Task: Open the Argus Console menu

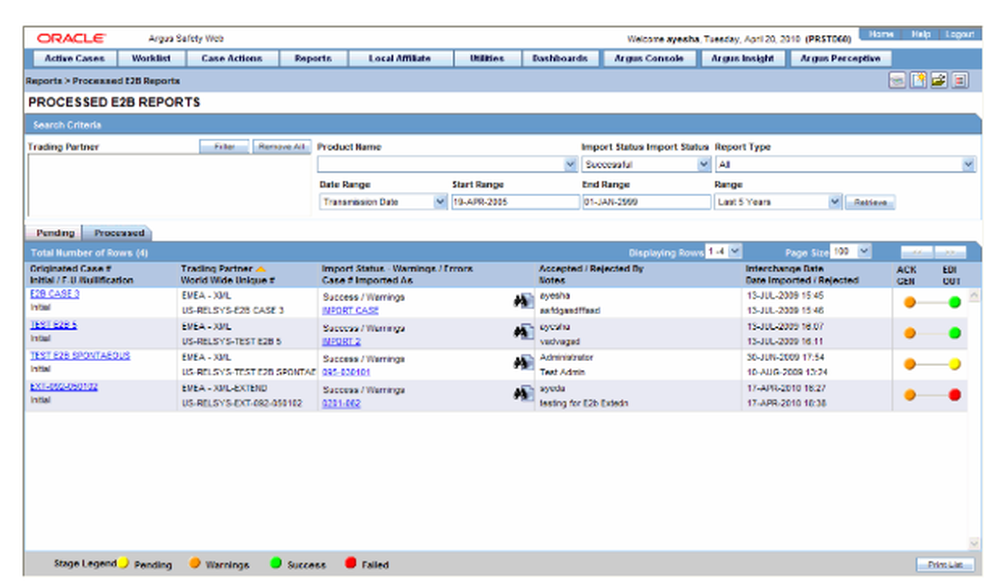Action: tap(649, 58)
